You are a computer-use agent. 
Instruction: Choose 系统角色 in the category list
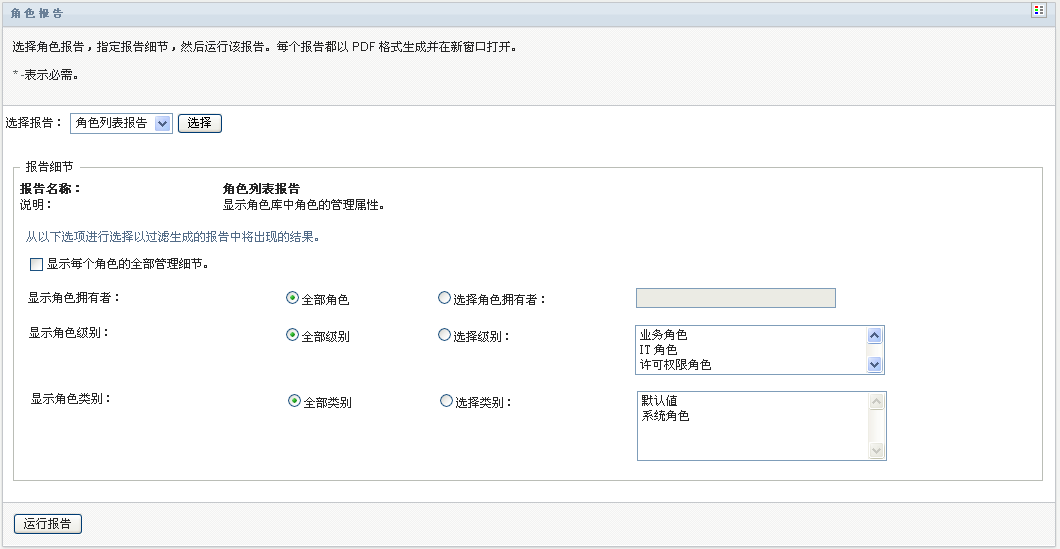666,416
